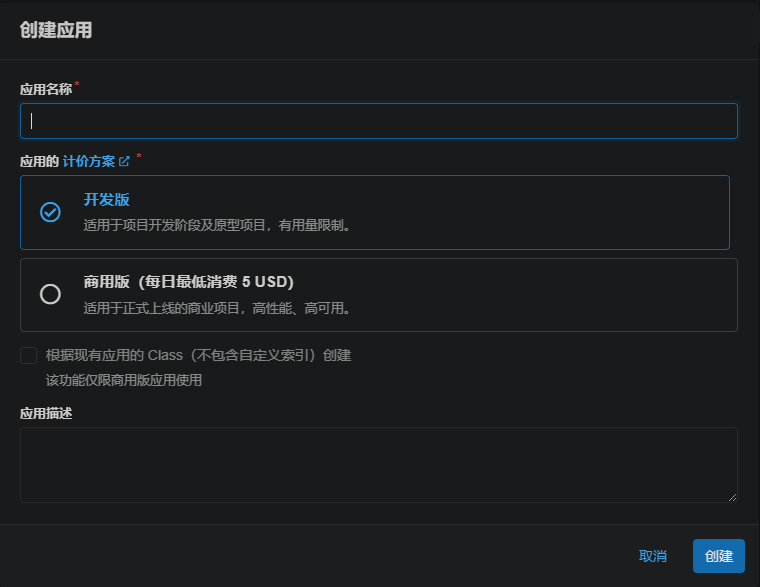Enable the 根据现有应用的 Class checkbox
This screenshot has width=760, height=587.
pyautogui.click(x=28, y=355)
